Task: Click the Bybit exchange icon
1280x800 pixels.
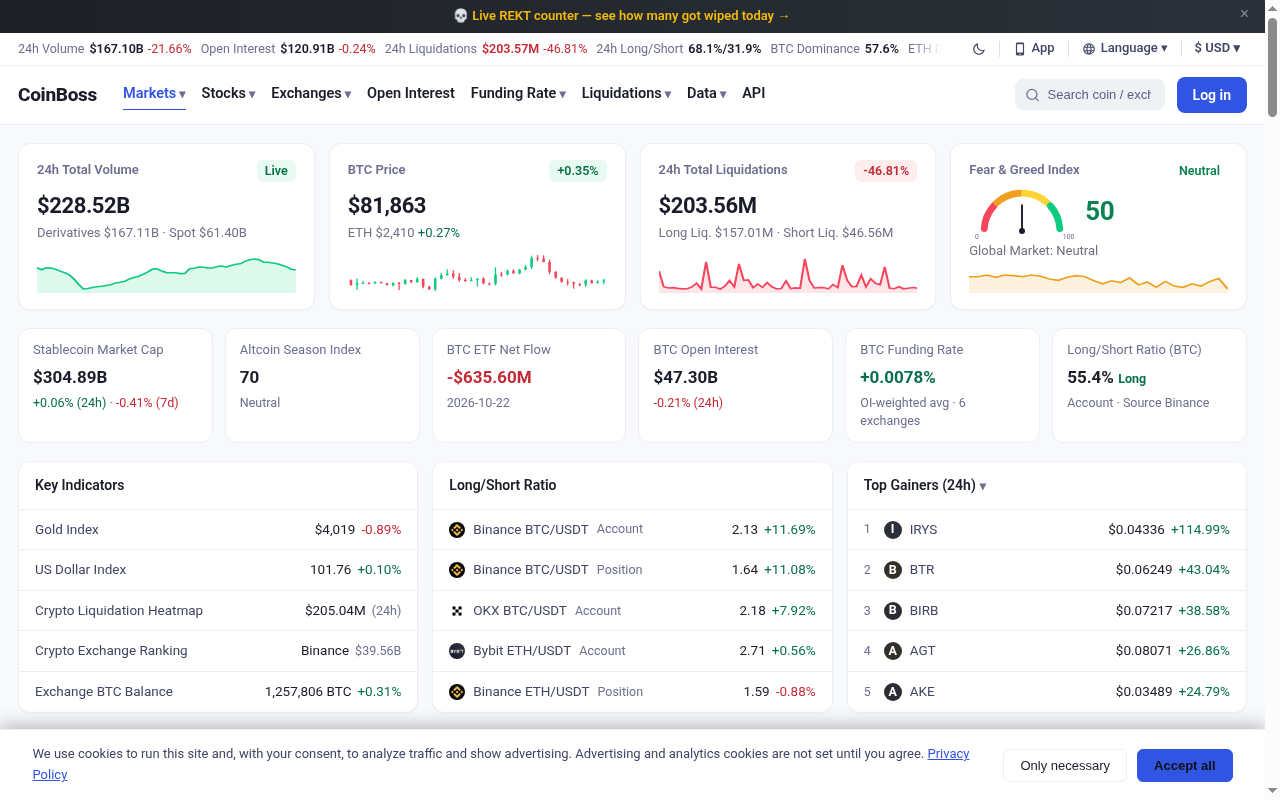Action: pos(457,651)
